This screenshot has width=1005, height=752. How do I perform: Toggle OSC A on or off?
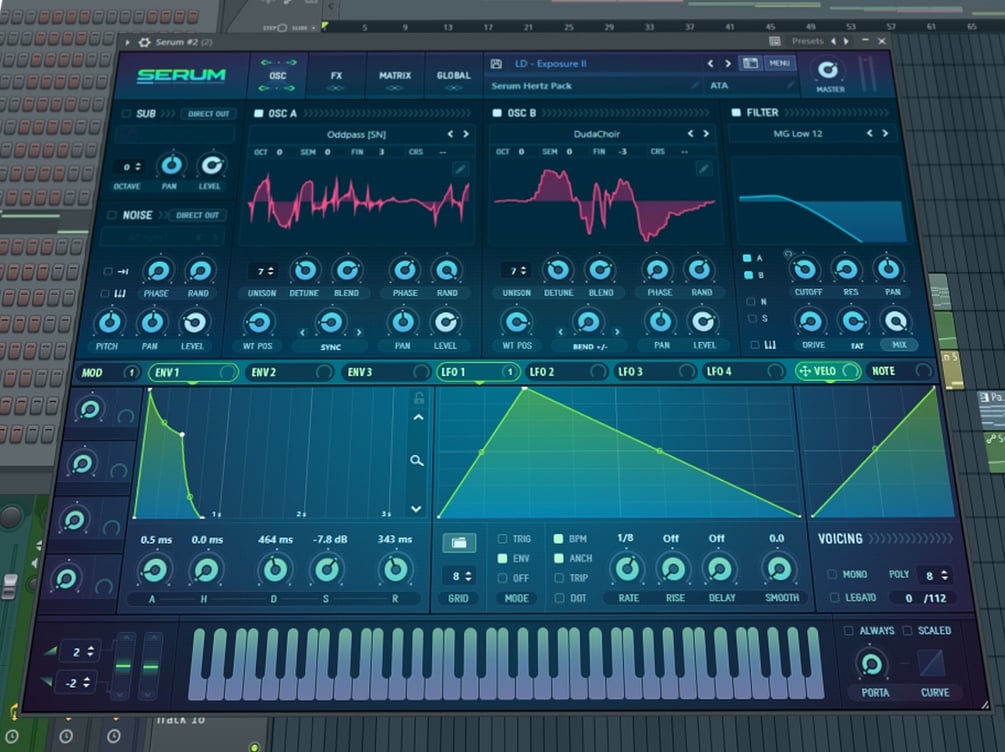259,113
